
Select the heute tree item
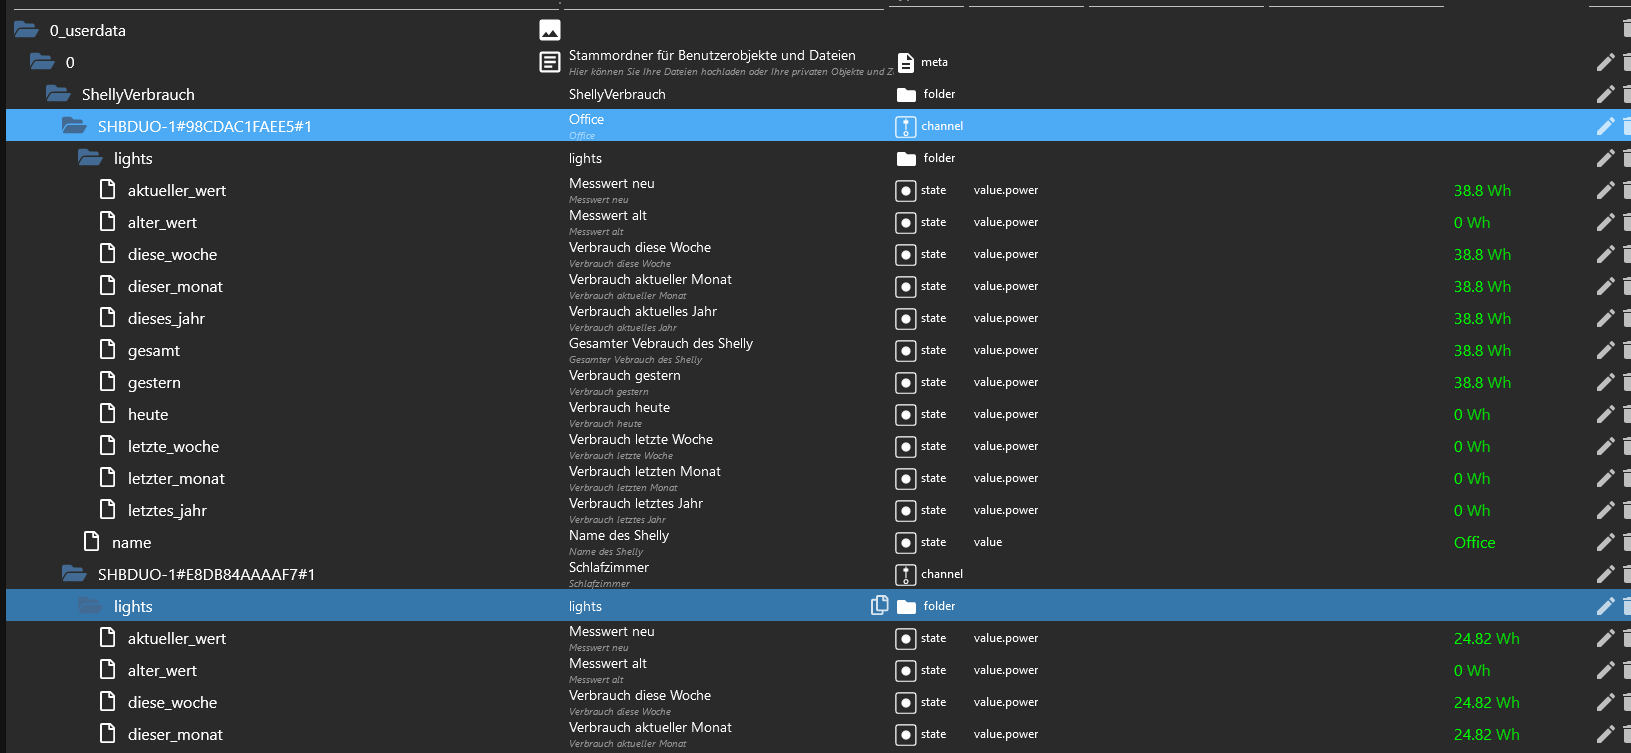(x=148, y=414)
